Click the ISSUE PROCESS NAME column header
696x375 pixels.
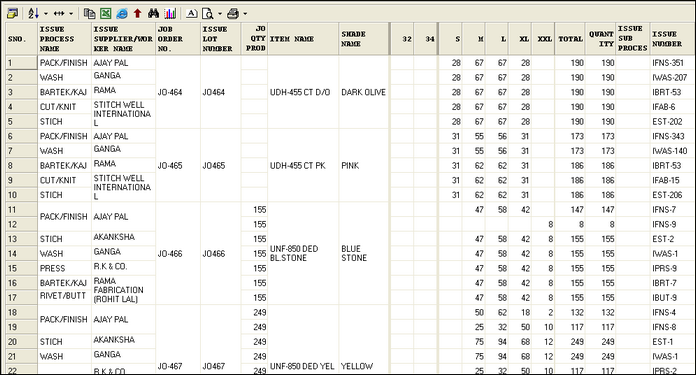(65, 39)
